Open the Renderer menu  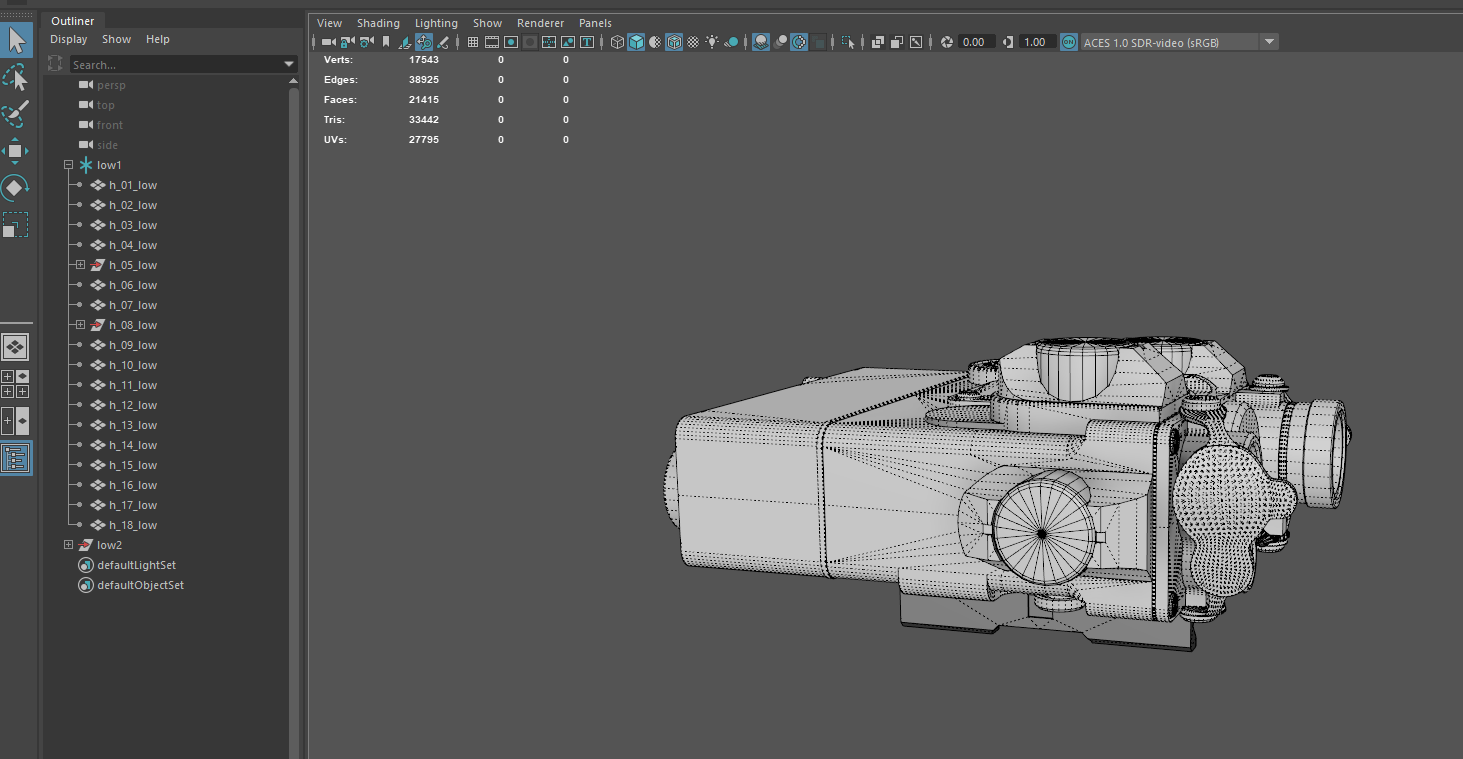click(540, 23)
